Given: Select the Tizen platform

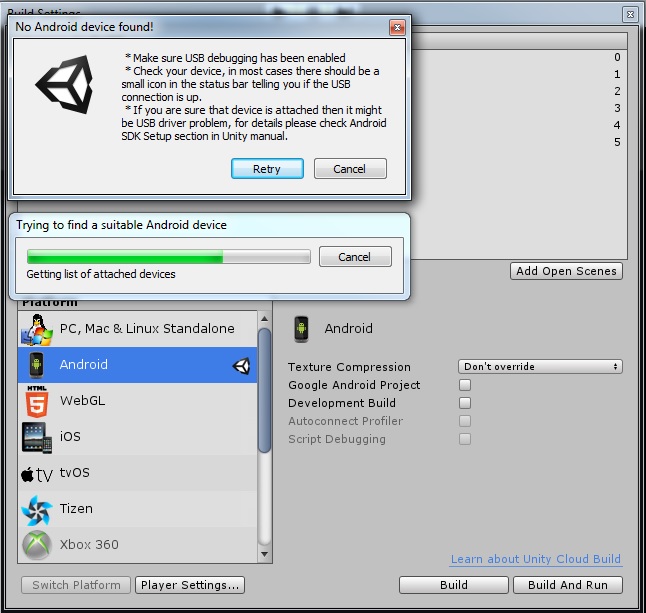Looking at the screenshot, I should coord(138,509).
